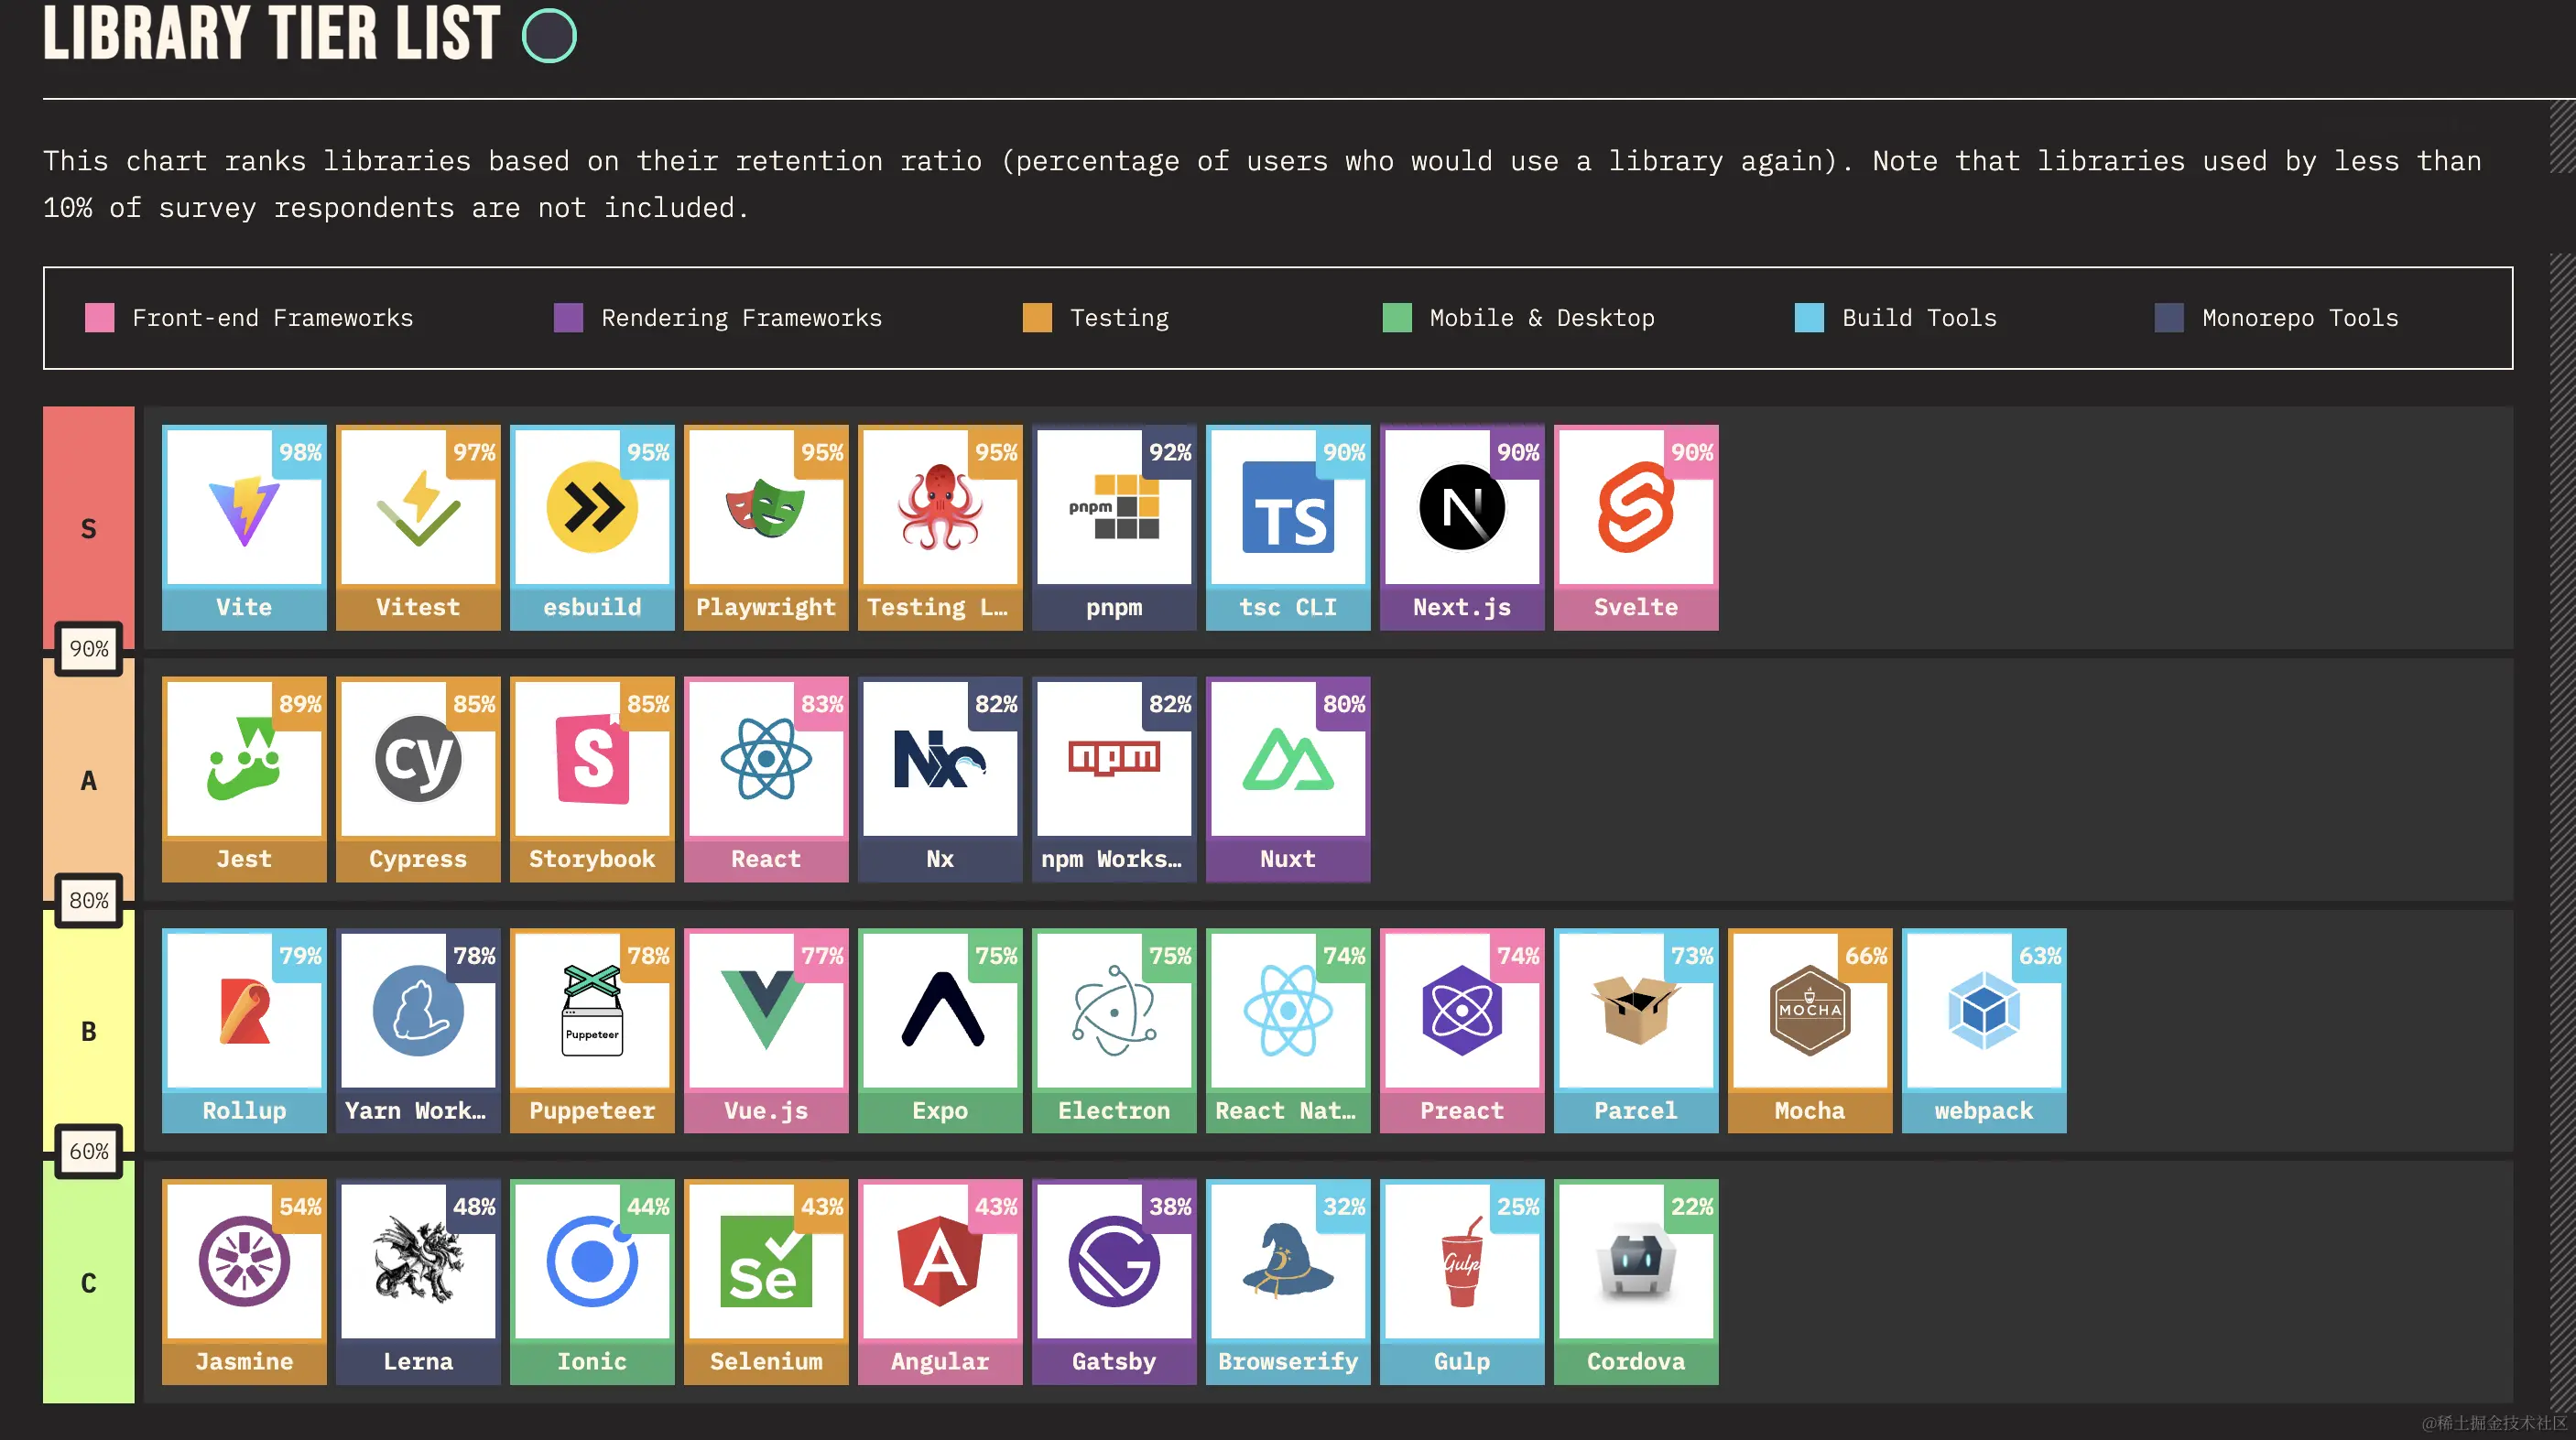Select the esbuild card
The image size is (2576, 1440).
coord(592,527)
